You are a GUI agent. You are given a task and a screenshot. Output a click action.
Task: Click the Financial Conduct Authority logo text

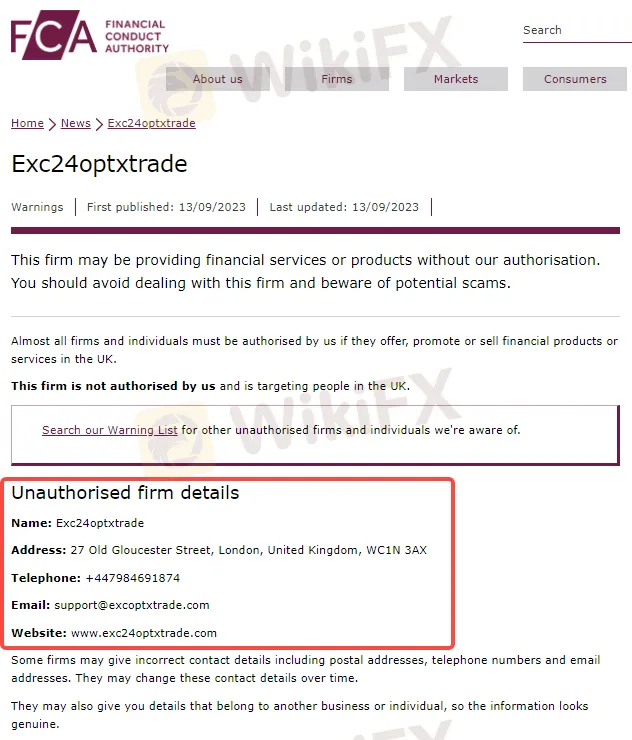[136, 36]
